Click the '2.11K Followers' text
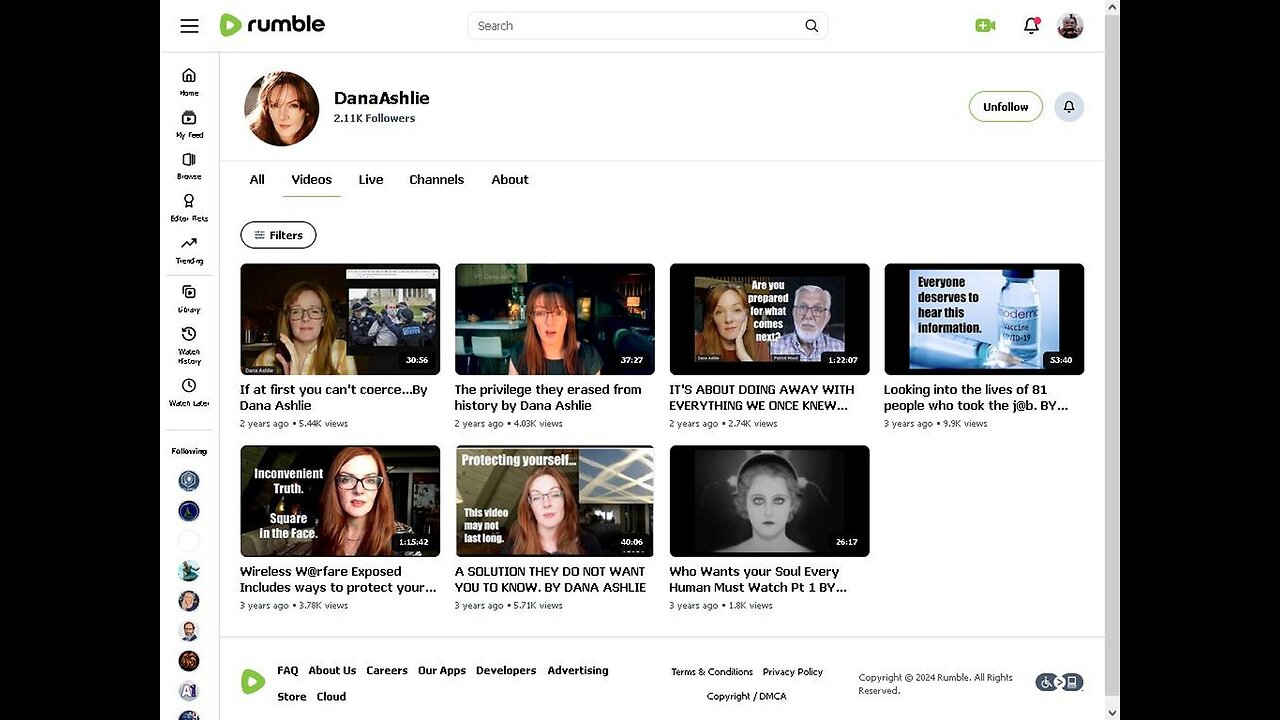The width and height of the screenshot is (1280, 720). coord(375,118)
